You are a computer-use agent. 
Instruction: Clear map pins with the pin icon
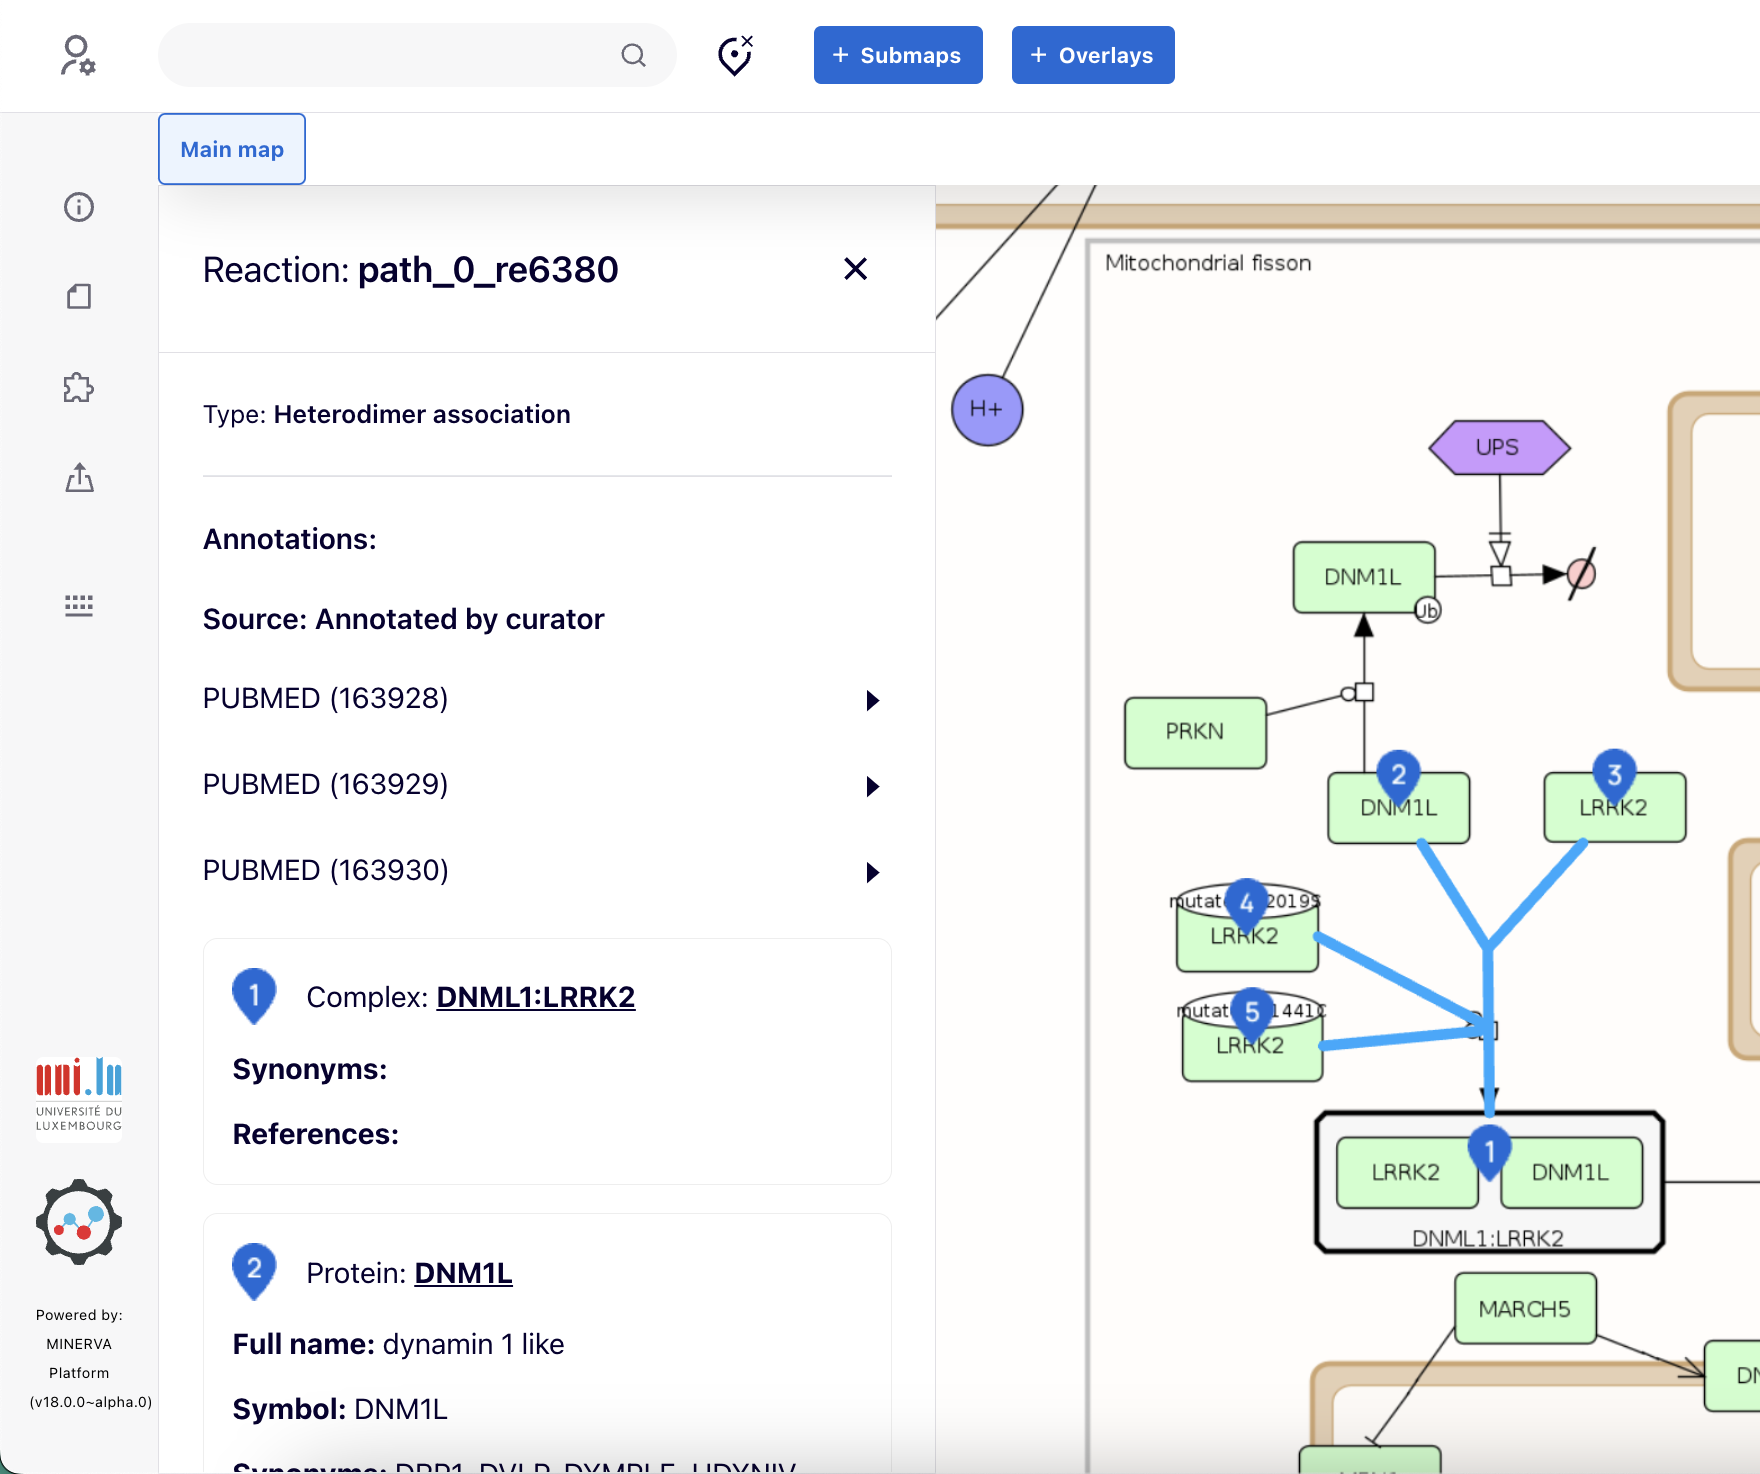735,55
